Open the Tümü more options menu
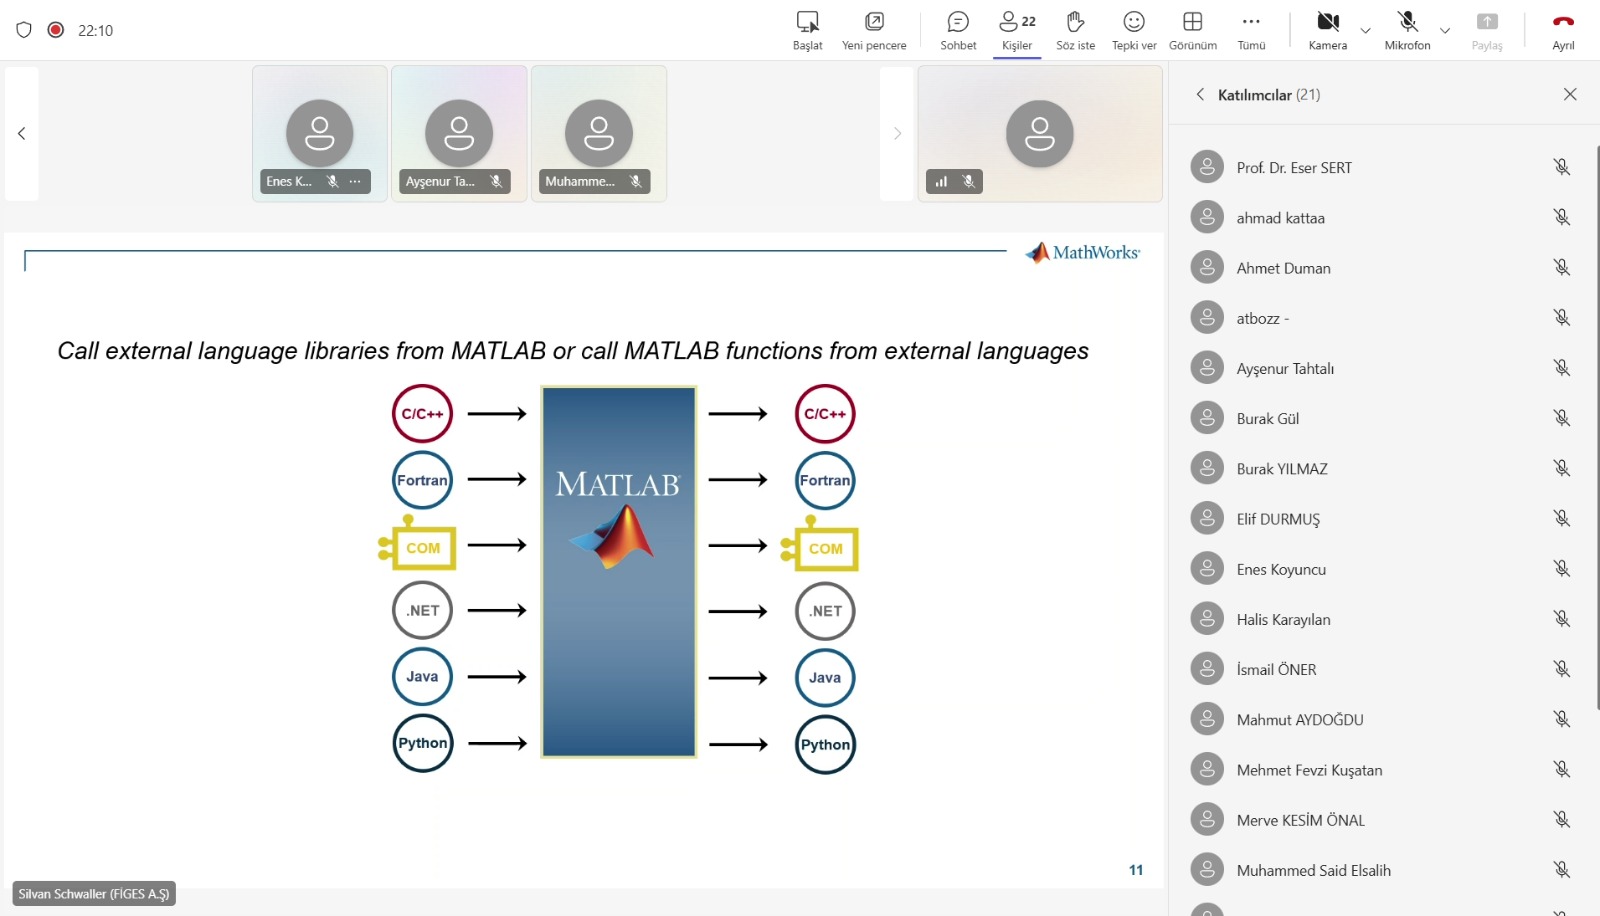 click(x=1251, y=30)
